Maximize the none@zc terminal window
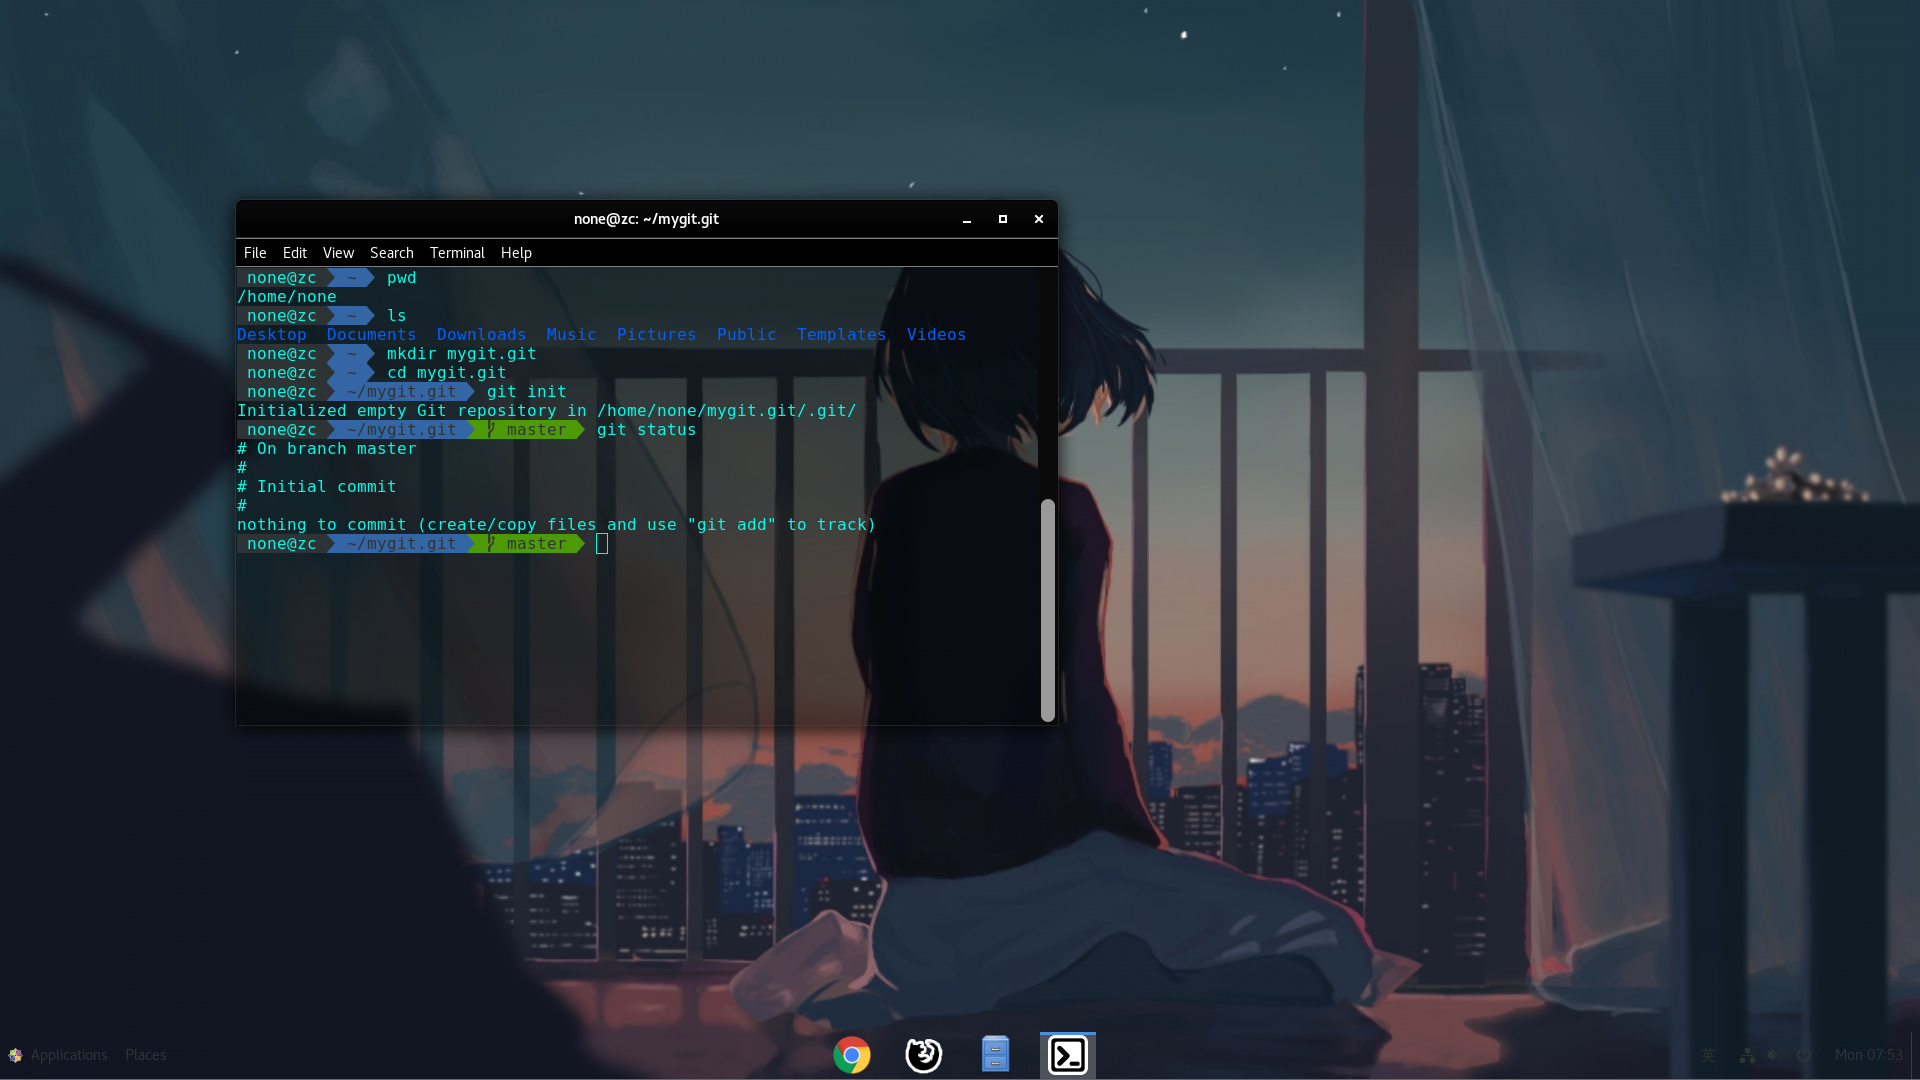 [1002, 219]
